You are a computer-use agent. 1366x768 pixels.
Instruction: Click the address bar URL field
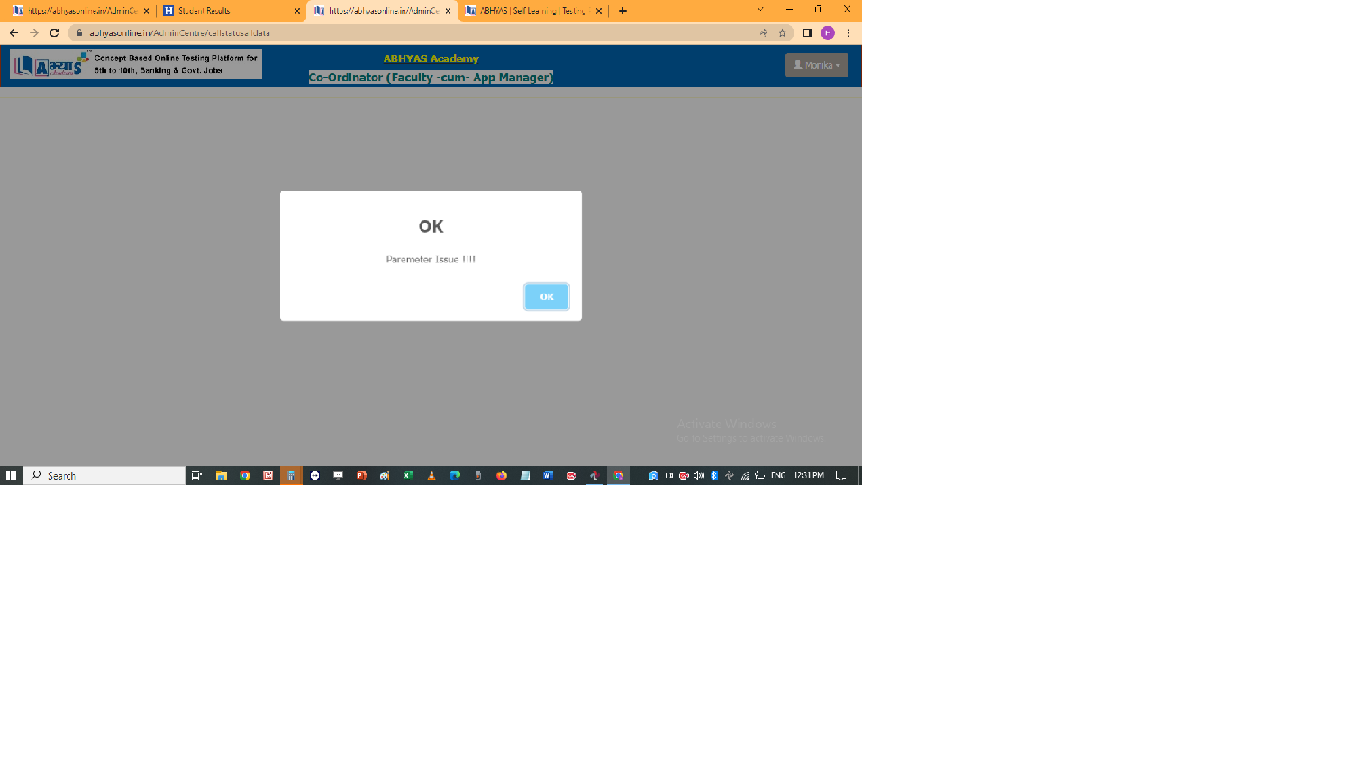click(x=400, y=33)
